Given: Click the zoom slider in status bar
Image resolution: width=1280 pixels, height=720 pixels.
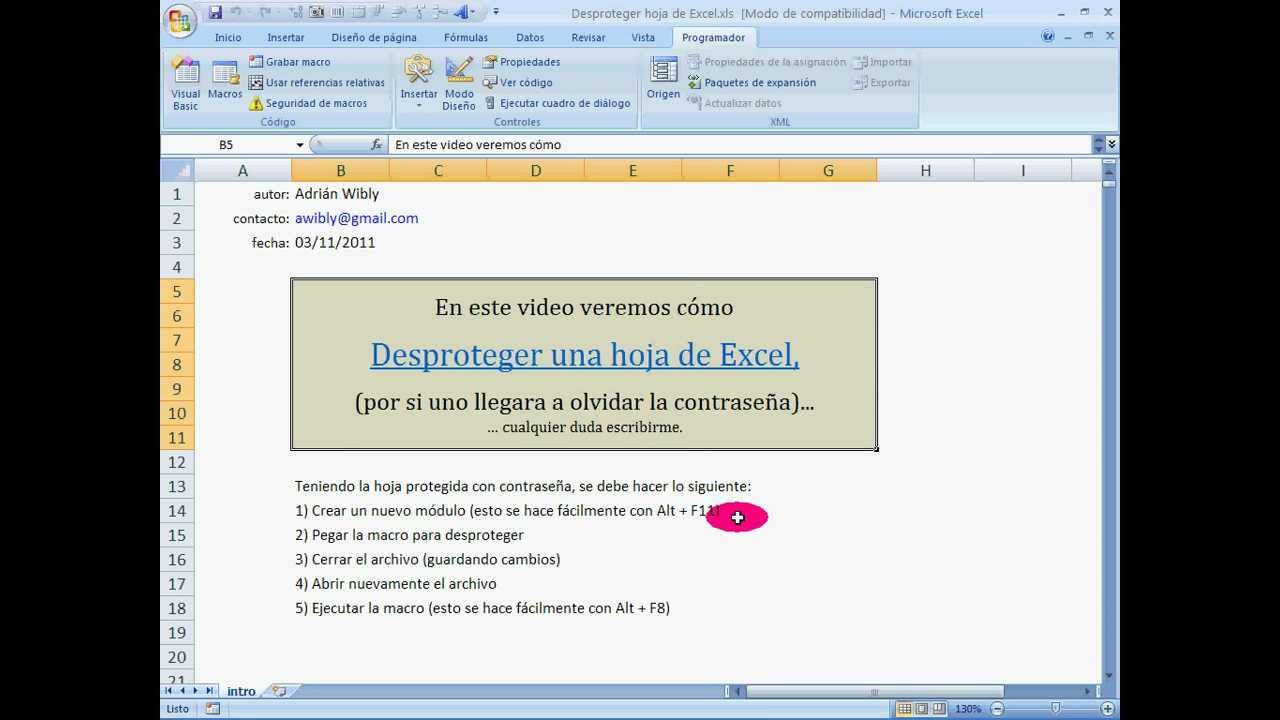Looking at the screenshot, I should (1055, 709).
